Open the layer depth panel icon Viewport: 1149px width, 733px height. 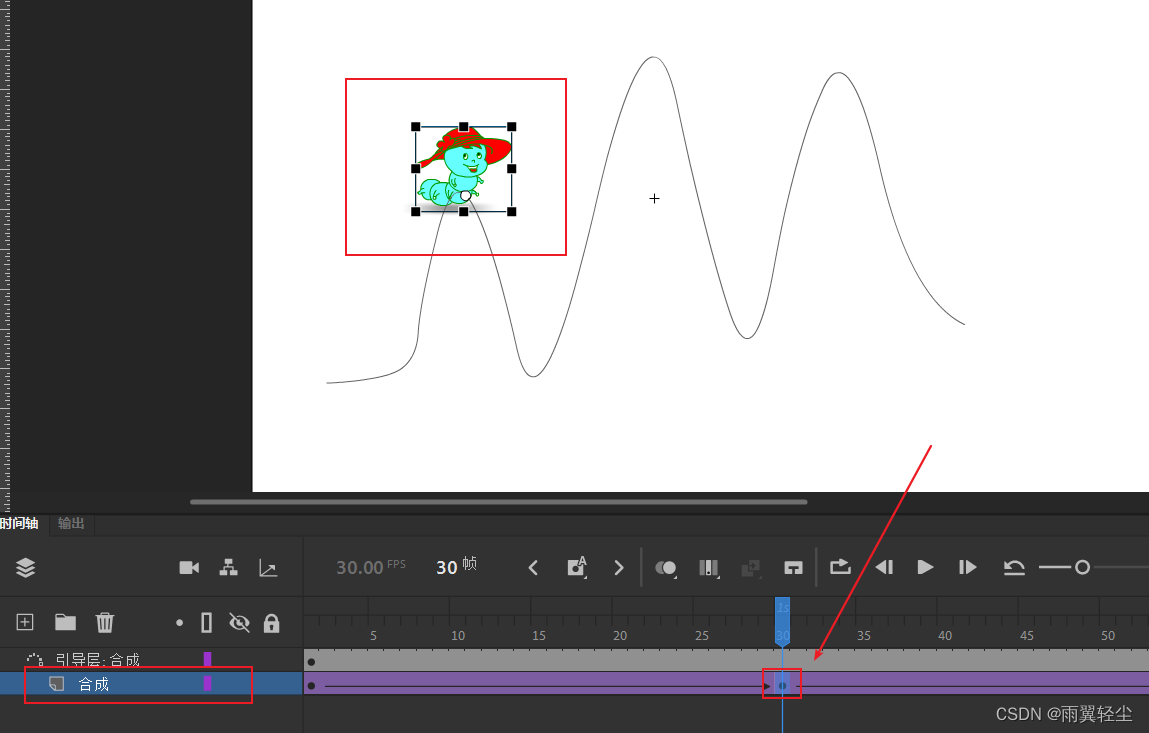click(268, 568)
